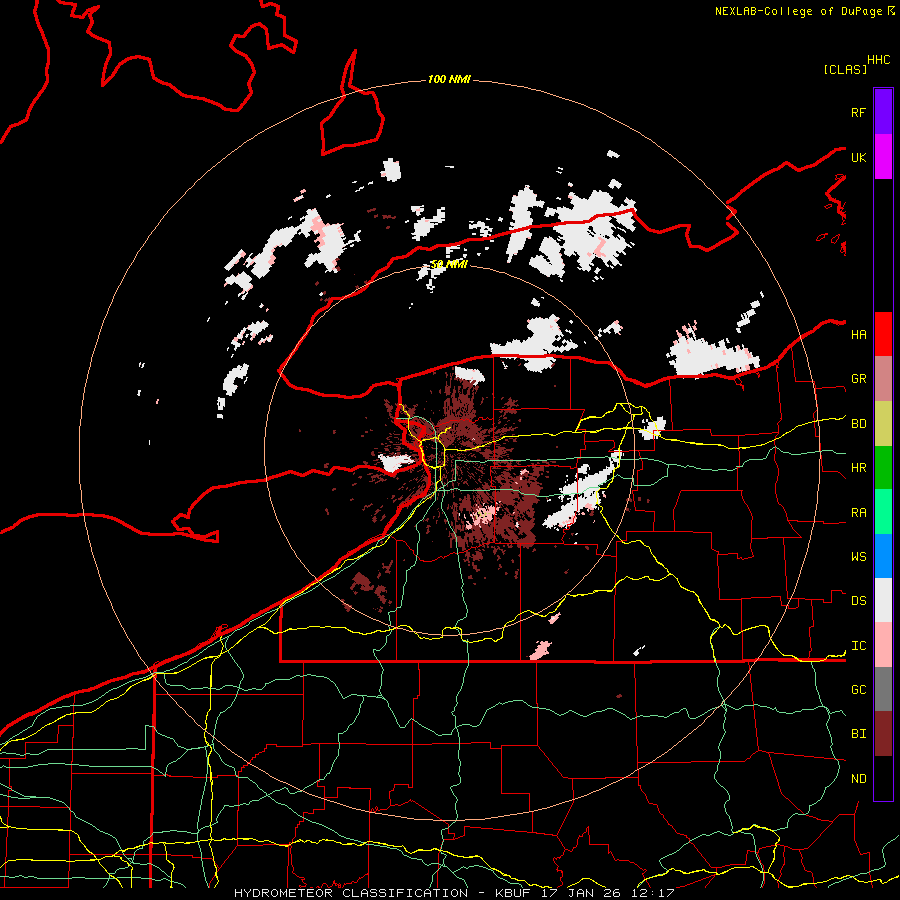Click the Hydrometeor Classification KBUF title caption
The height and width of the screenshot is (900, 900).
pyautogui.click(x=453, y=893)
